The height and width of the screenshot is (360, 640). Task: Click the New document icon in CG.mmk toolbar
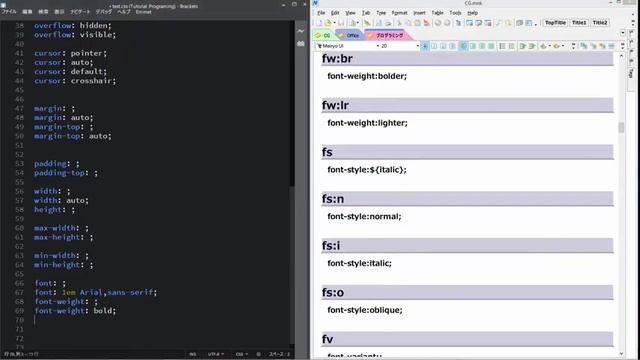pos(319,23)
